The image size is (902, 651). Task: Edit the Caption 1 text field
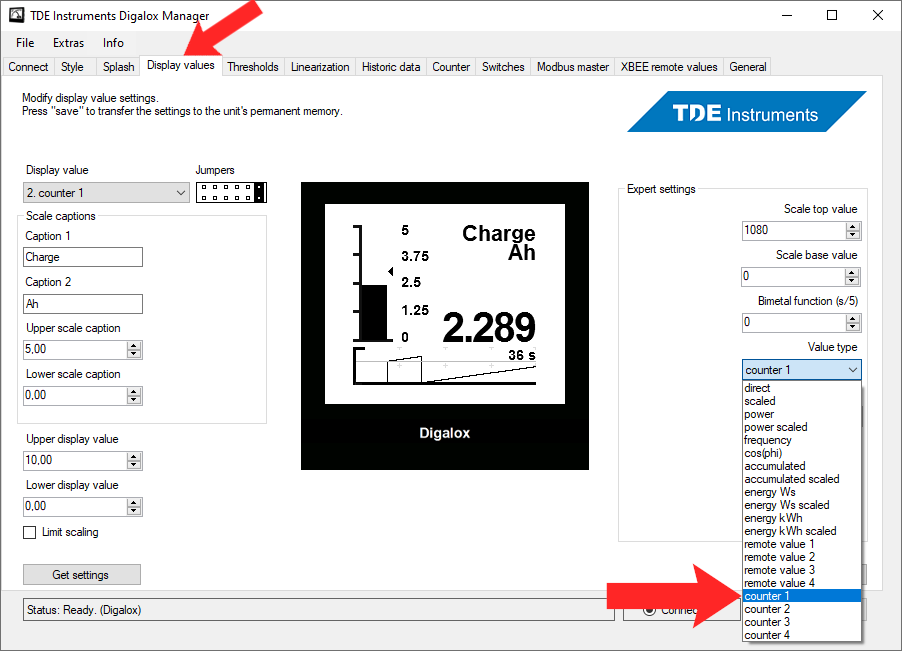coord(83,257)
